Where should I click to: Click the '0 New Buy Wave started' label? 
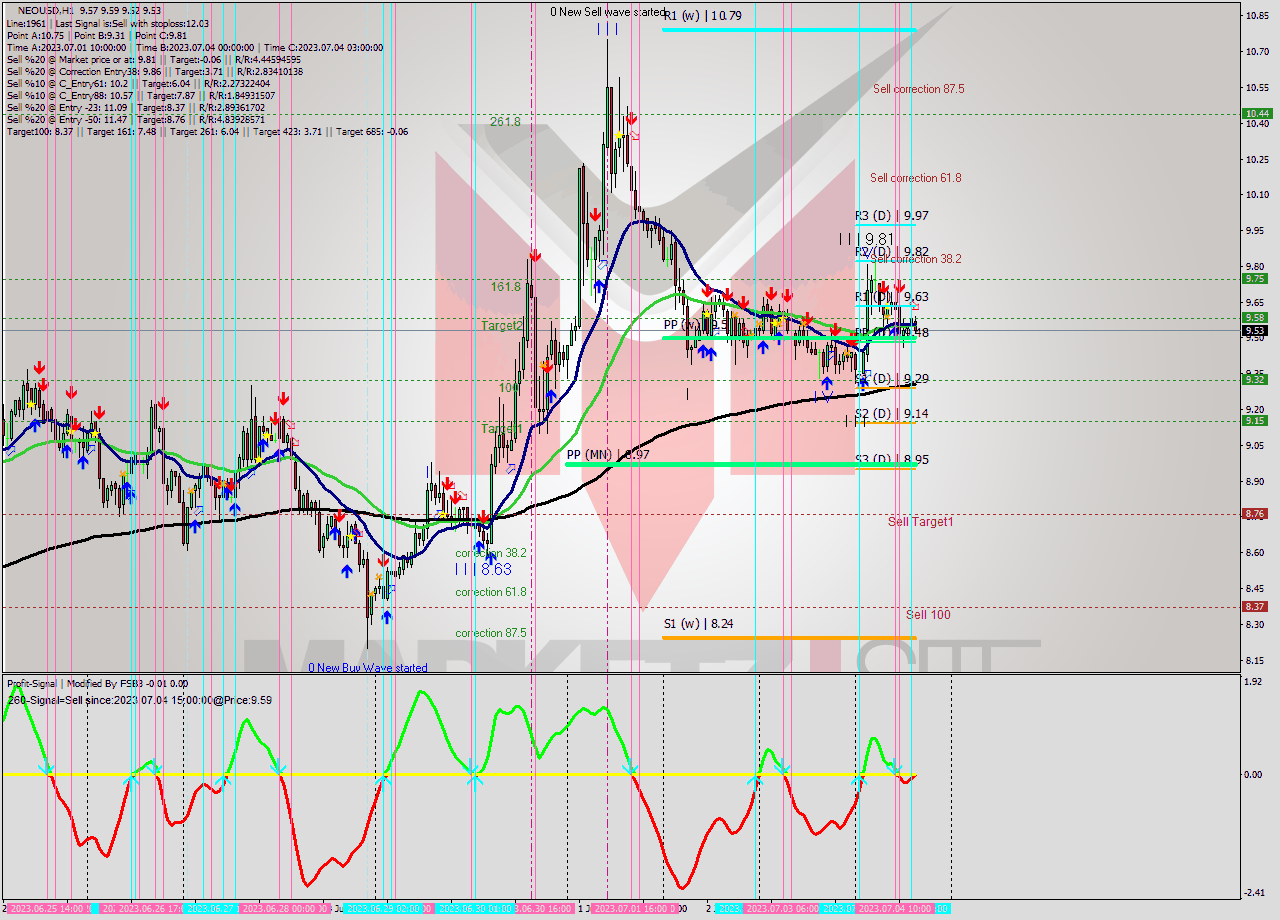pyautogui.click(x=367, y=668)
